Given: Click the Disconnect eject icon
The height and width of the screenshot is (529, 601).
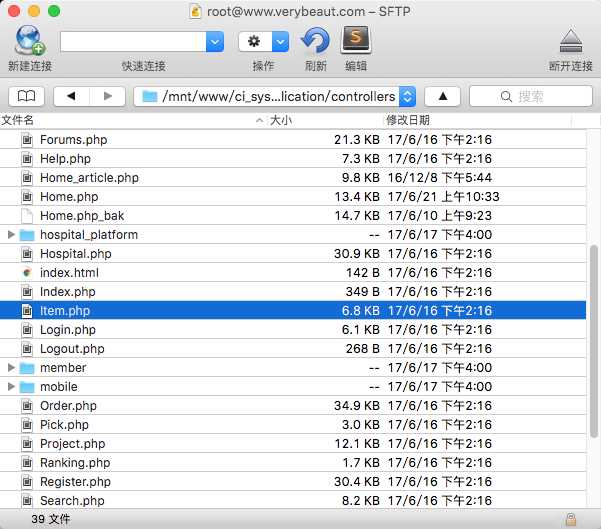Looking at the screenshot, I should click(x=571, y=41).
